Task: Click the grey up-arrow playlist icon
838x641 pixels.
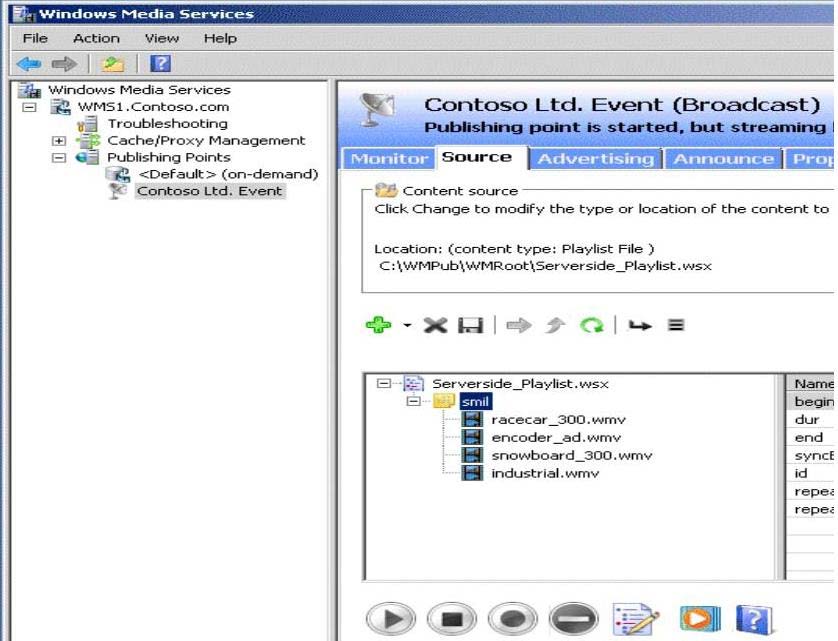Action: (555, 325)
